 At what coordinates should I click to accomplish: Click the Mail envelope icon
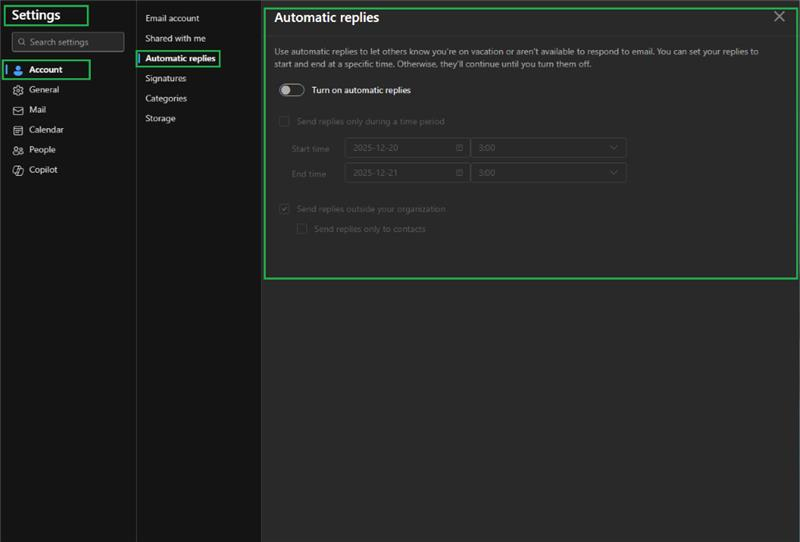[18, 110]
